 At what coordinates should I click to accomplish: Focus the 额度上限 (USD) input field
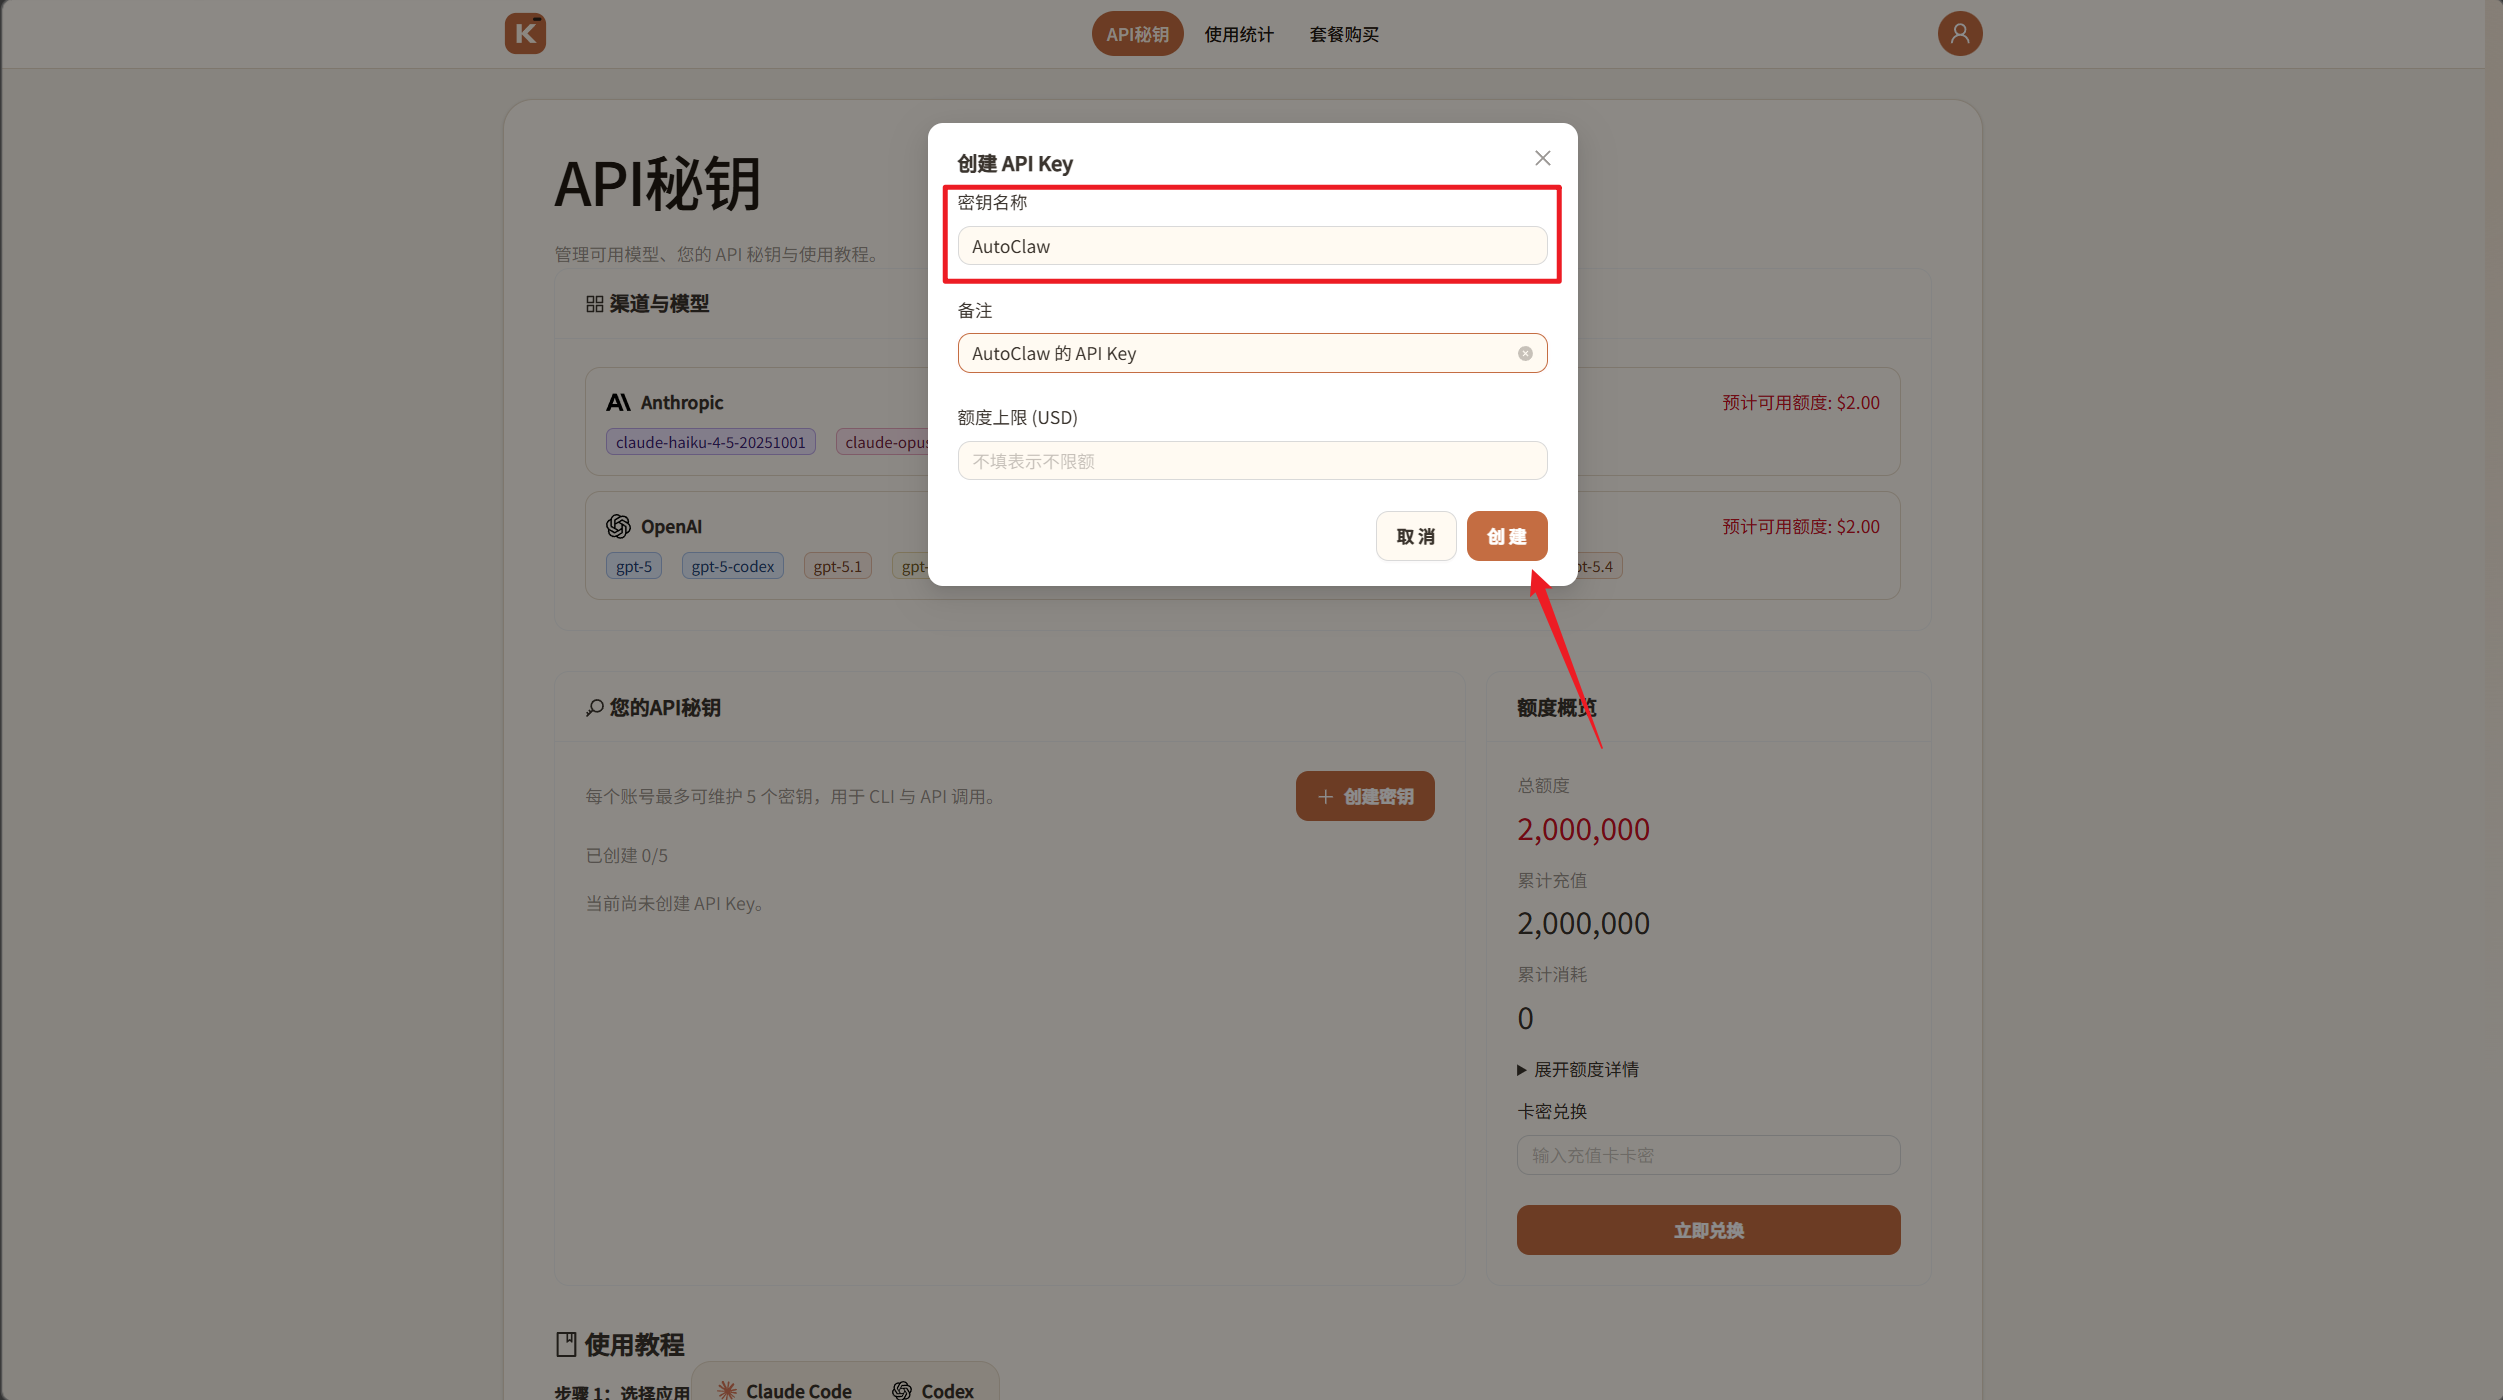tap(1251, 461)
